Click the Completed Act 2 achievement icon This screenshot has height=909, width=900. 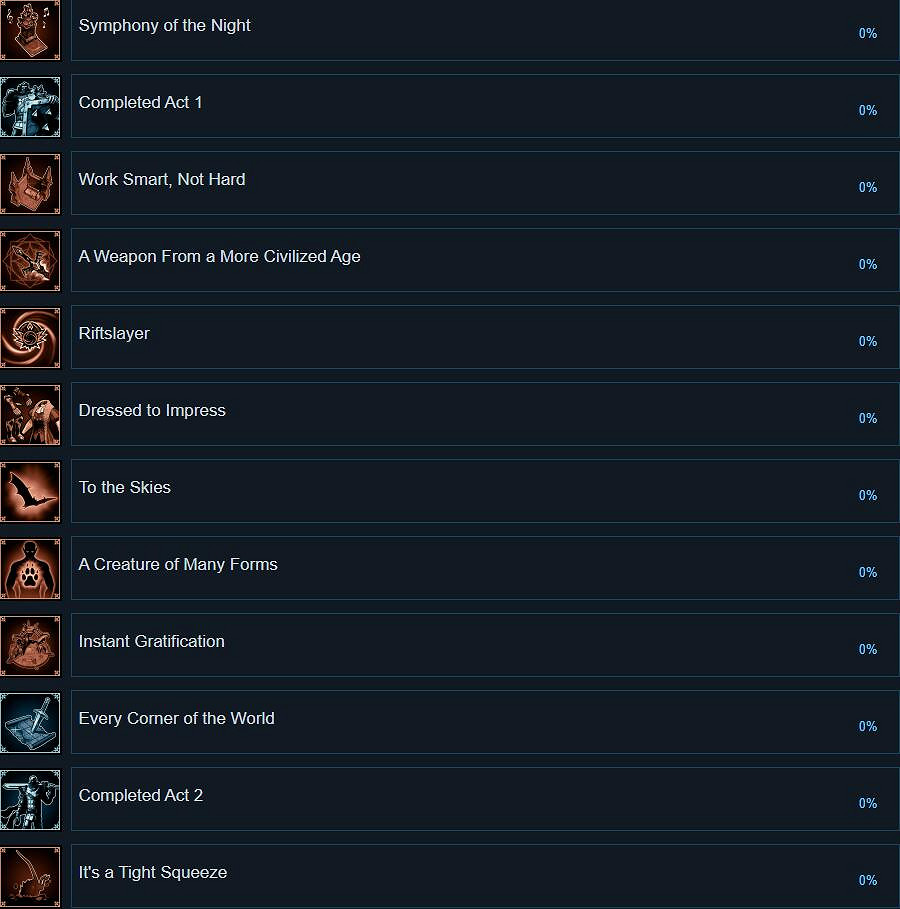pos(30,799)
